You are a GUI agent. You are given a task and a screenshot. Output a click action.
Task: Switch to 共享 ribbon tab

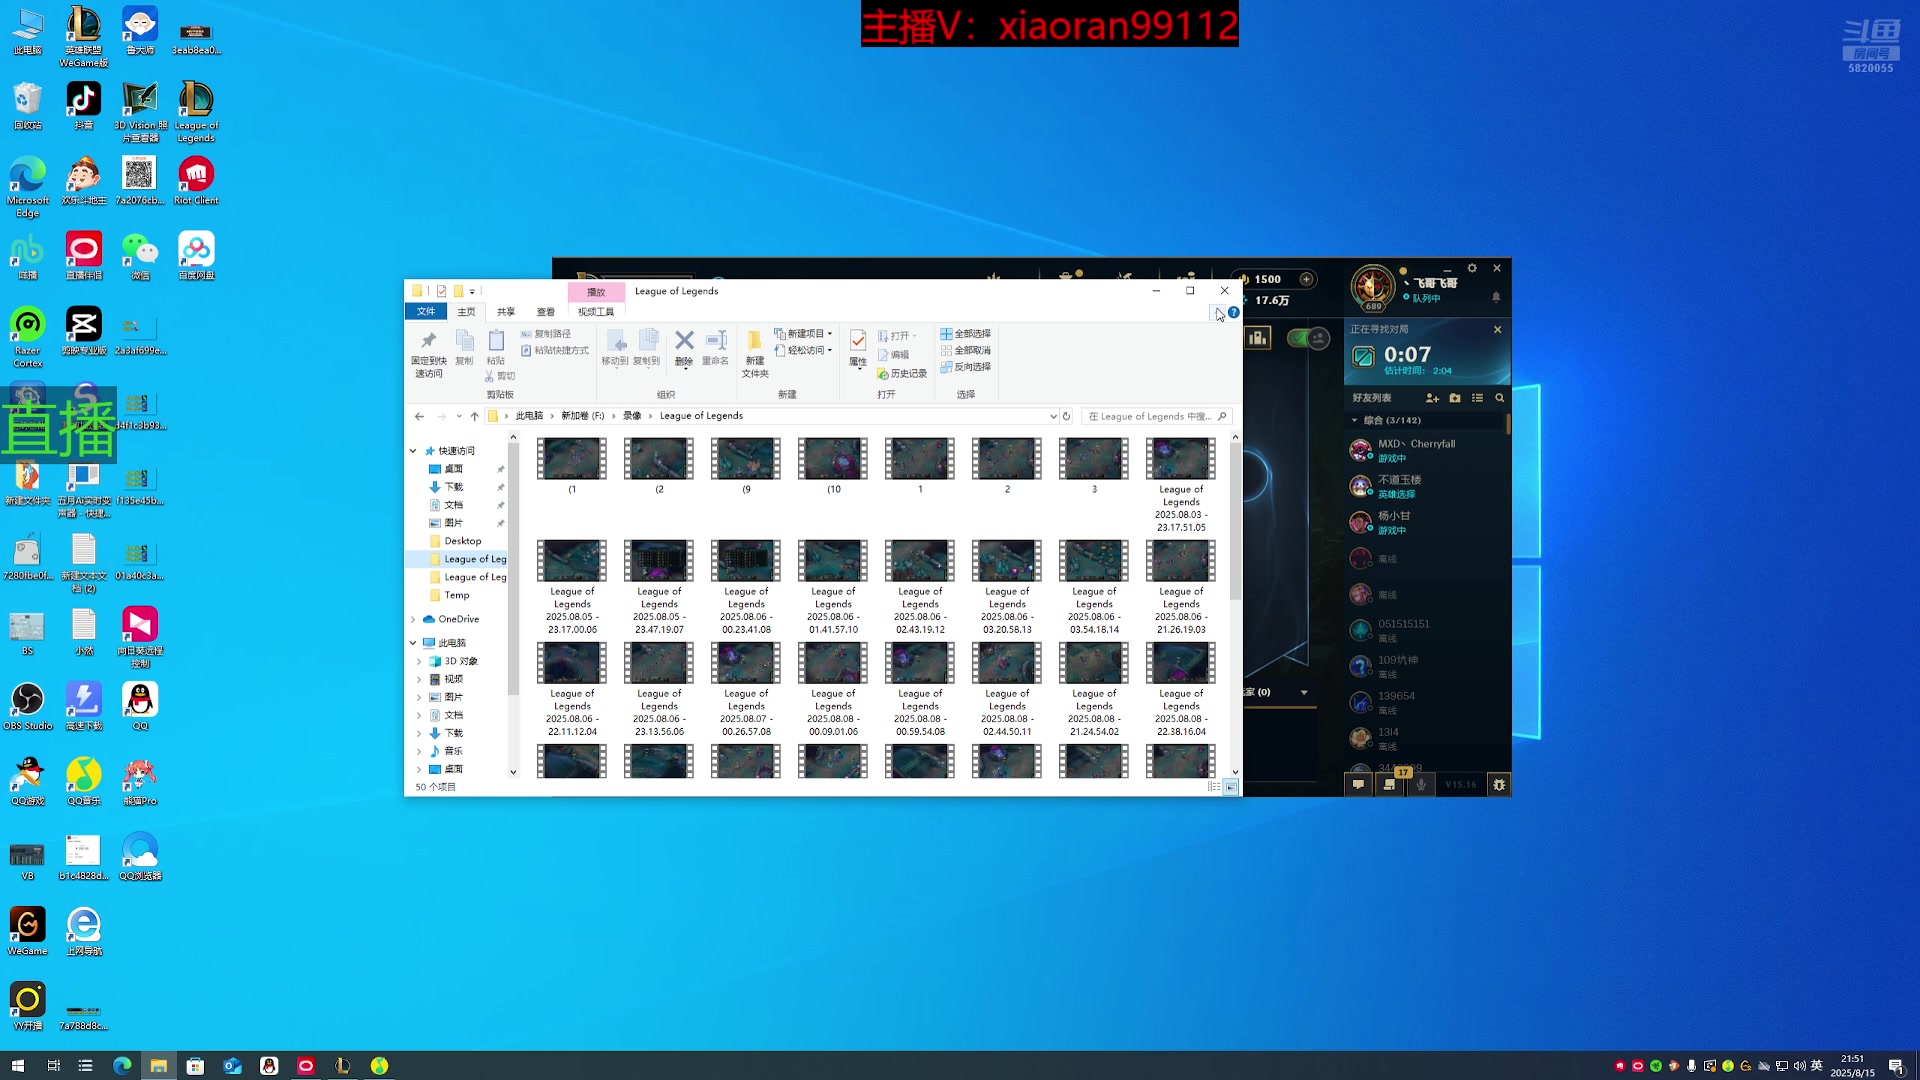pos(506,312)
